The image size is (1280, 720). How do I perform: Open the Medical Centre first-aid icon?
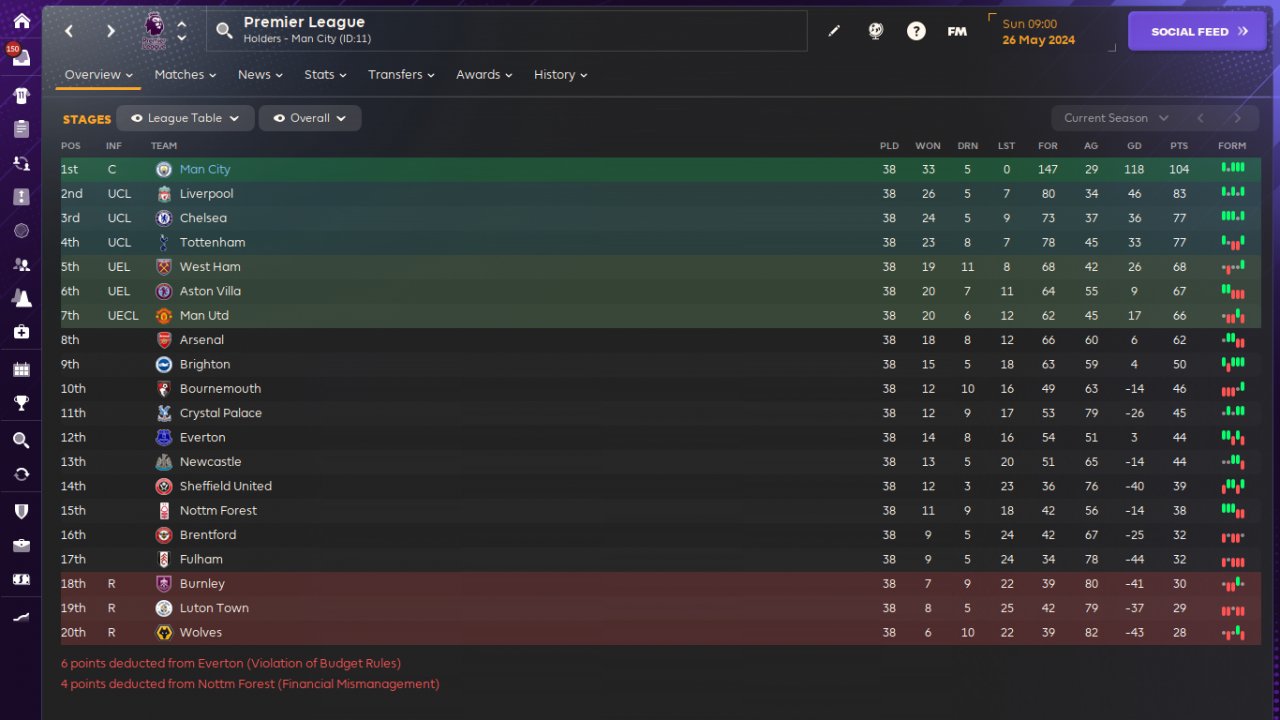[21, 332]
